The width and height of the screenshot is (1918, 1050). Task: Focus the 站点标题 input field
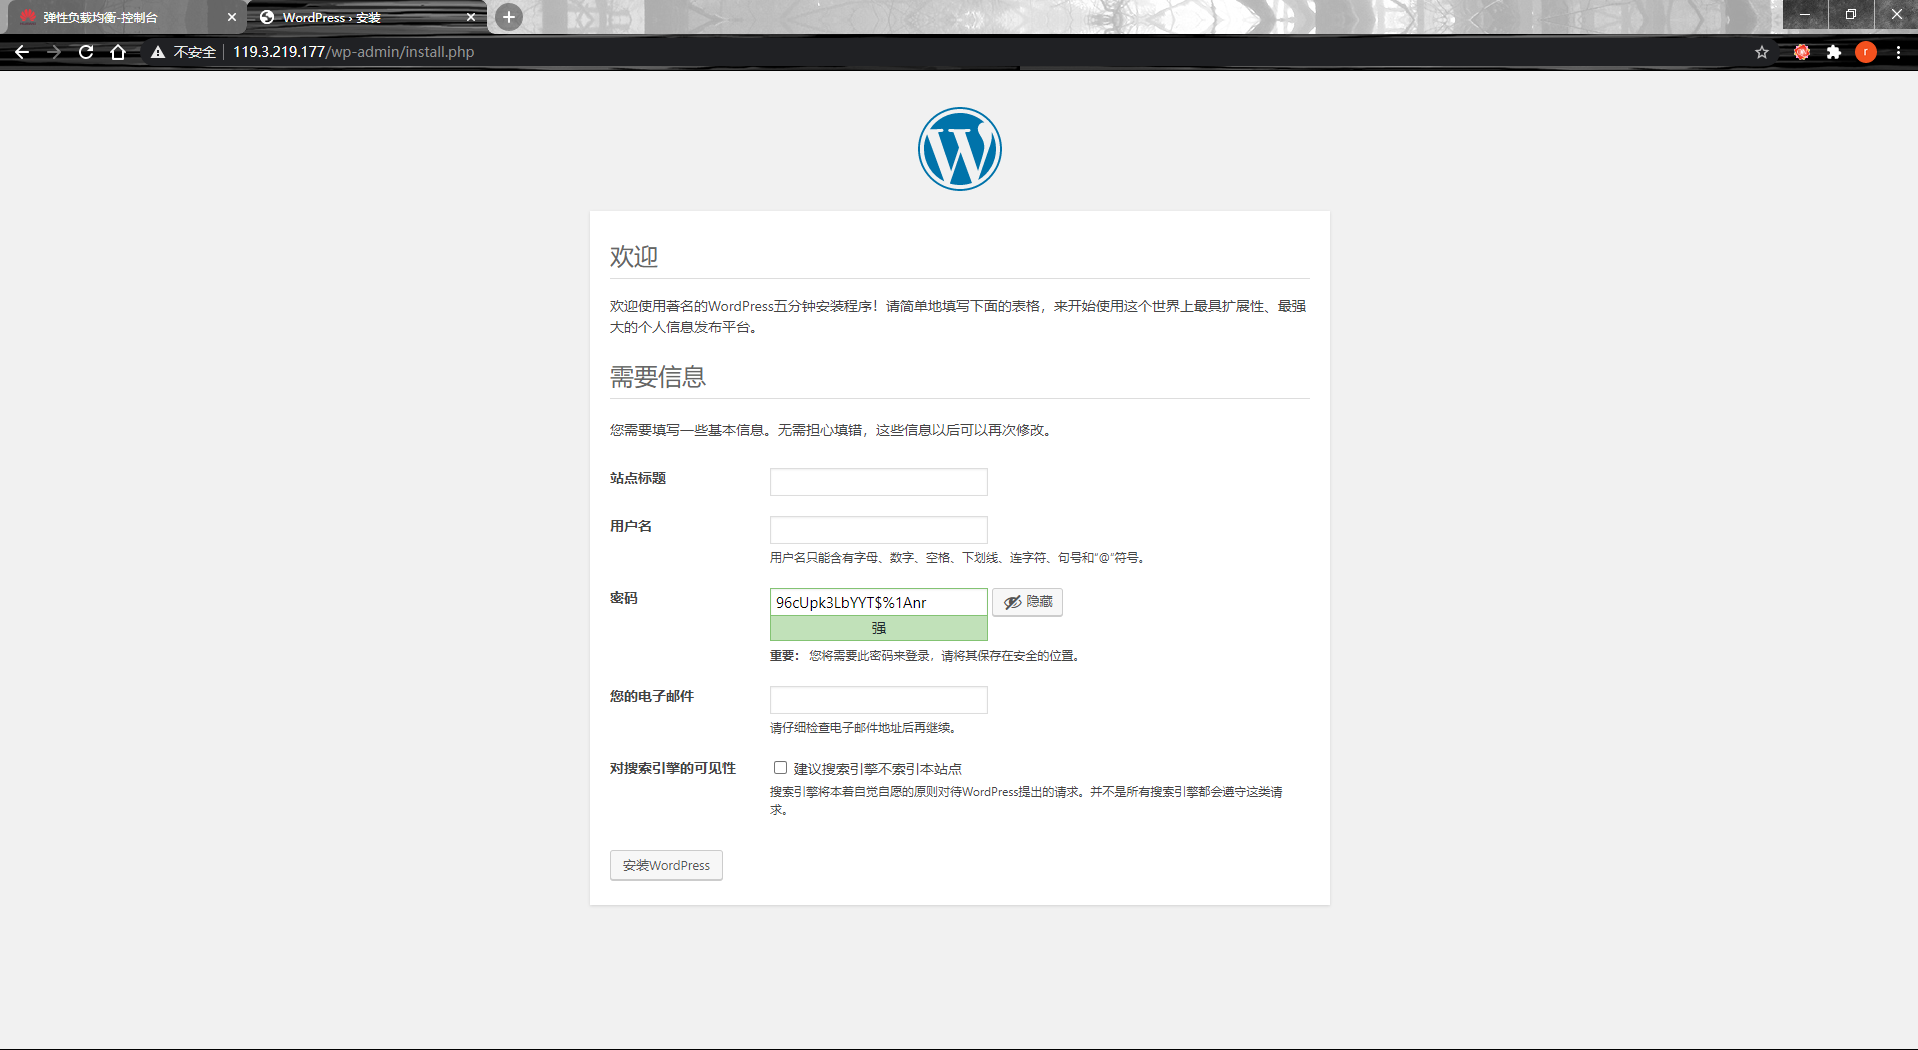[879, 482]
